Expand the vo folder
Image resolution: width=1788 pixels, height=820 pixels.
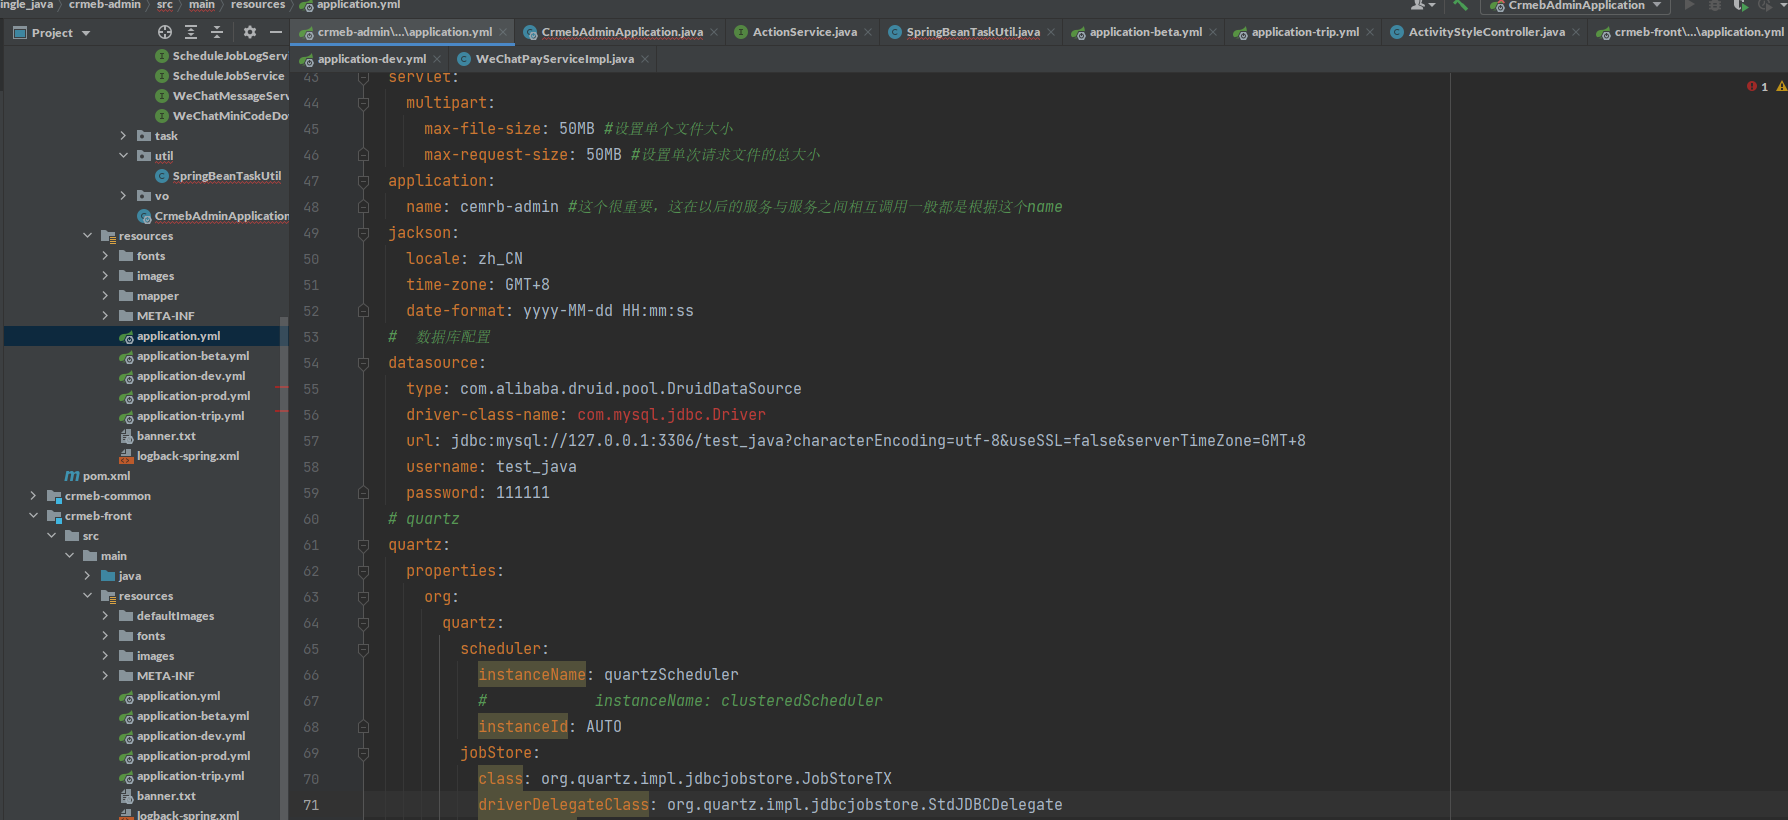click(x=123, y=196)
